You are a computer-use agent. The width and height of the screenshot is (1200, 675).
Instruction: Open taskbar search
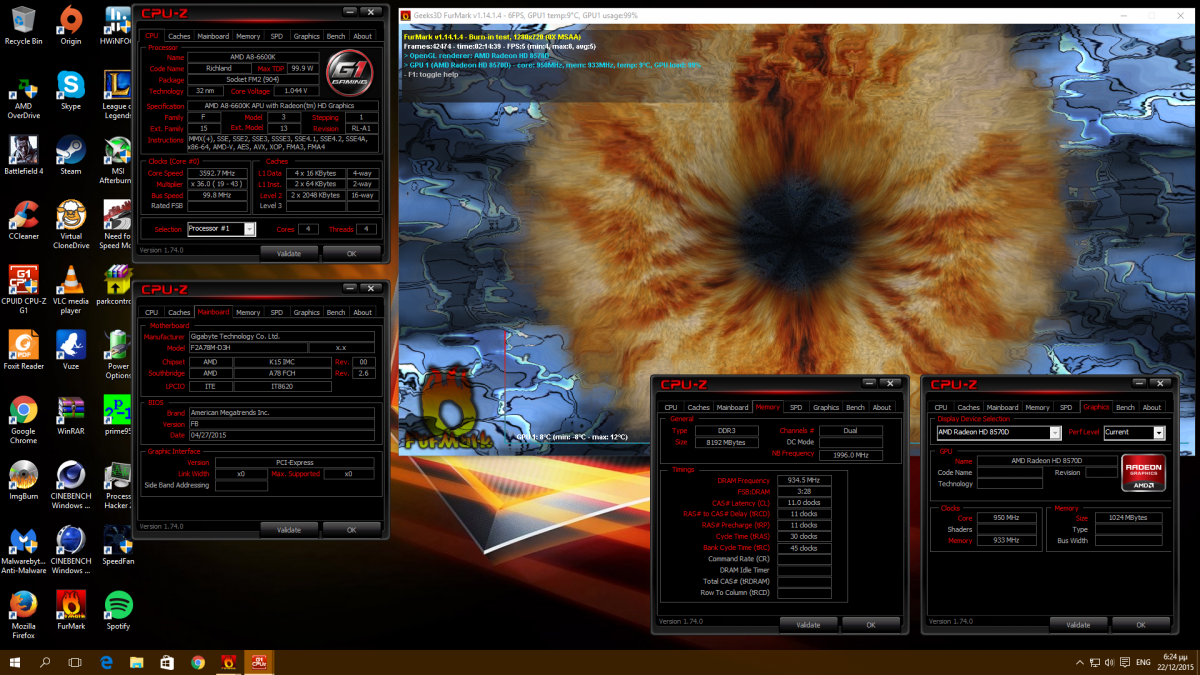coord(45,662)
